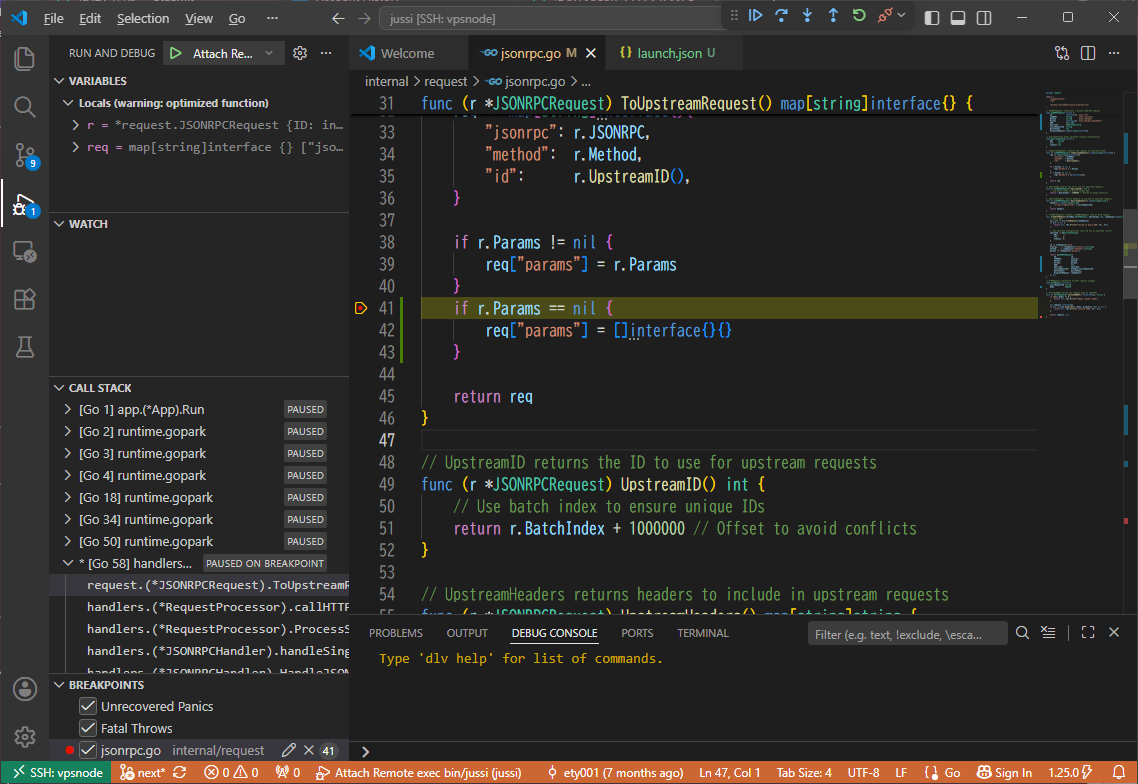Restart the debug session
Viewport: 1138px width, 784px height.
click(859, 15)
